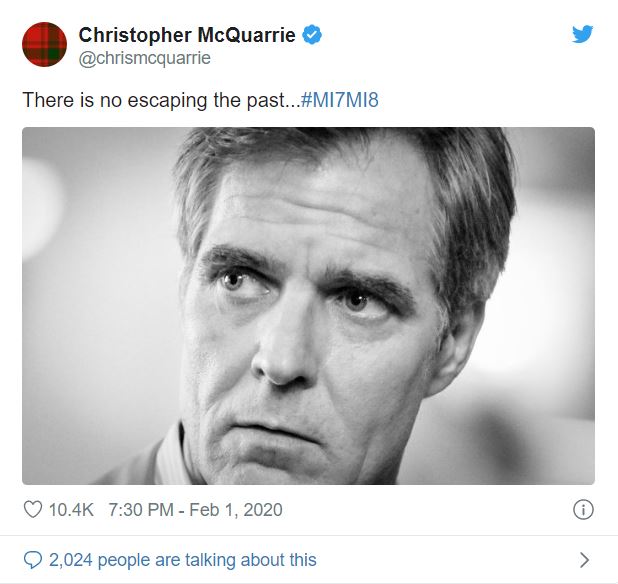Open the tweet info circle icon
Screen dimensions: 618x584
[x=583, y=510]
